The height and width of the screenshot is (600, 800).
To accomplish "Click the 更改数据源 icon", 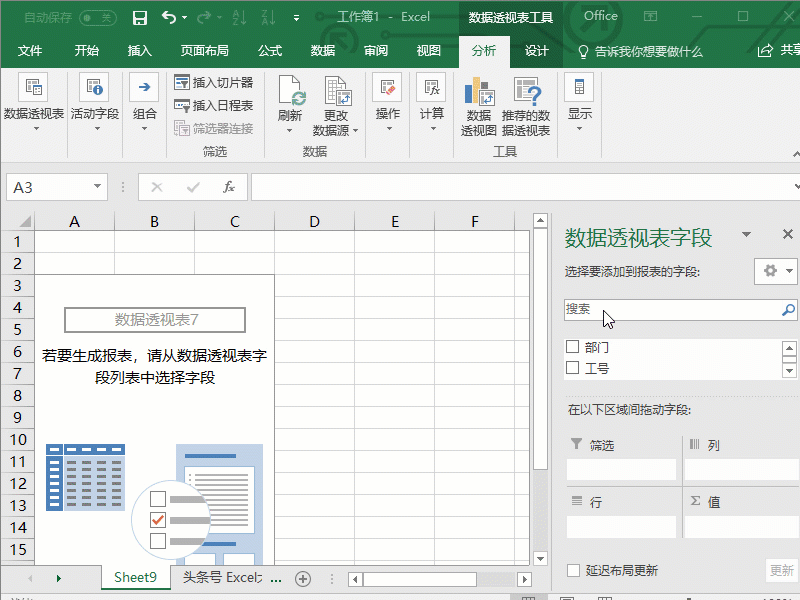I will pyautogui.click(x=336, y=92).
